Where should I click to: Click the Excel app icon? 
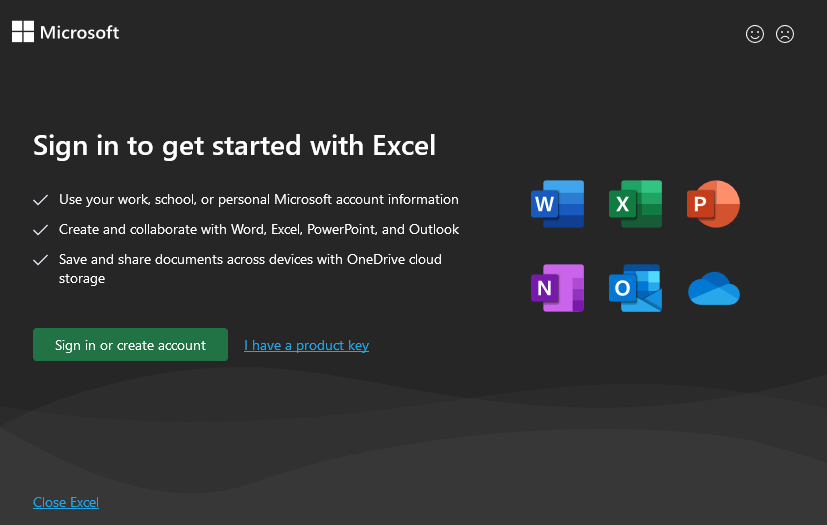pyautogui.click(x=636, y=204)
